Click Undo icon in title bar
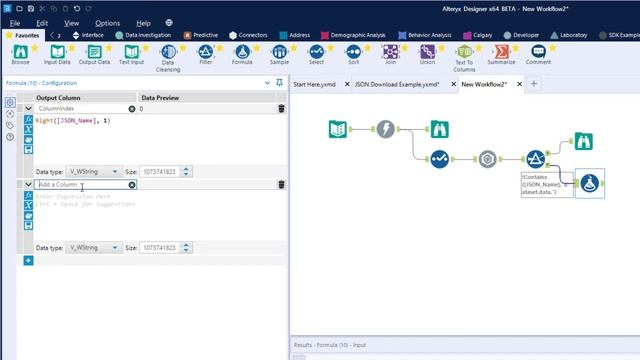Viewport: 640px width, 360px height. pyautogui.click(x=77, y=8)
